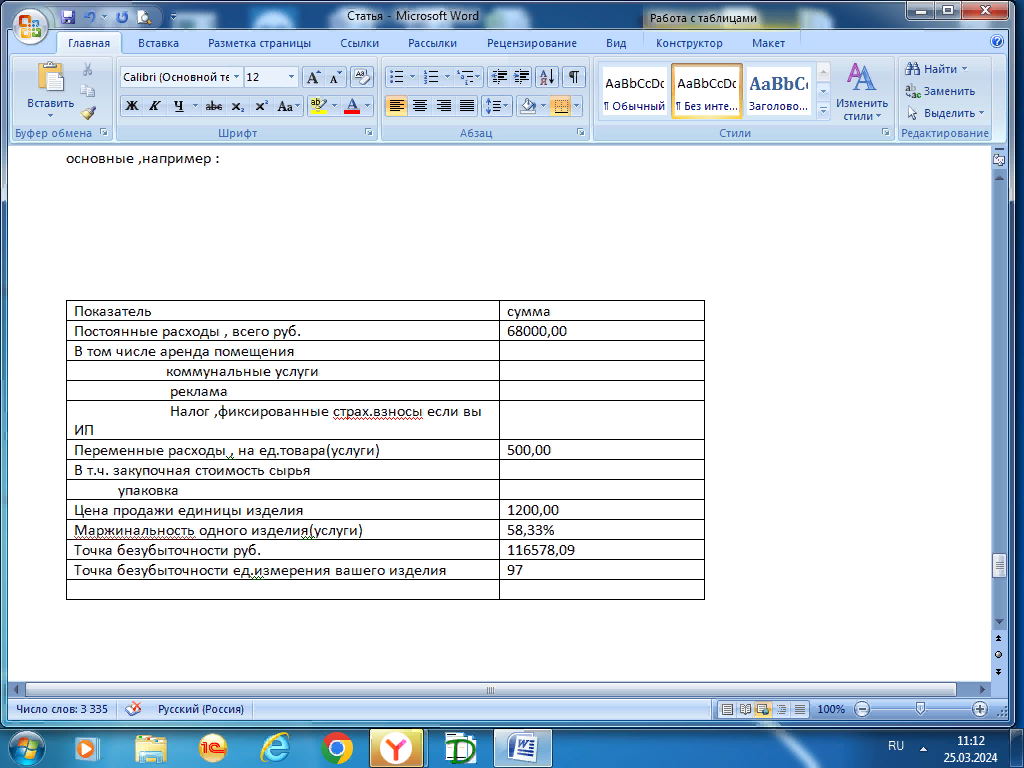Cut selection with scissors icon
The height and width of the screenshot is (768, 1024).
[88, 69]
